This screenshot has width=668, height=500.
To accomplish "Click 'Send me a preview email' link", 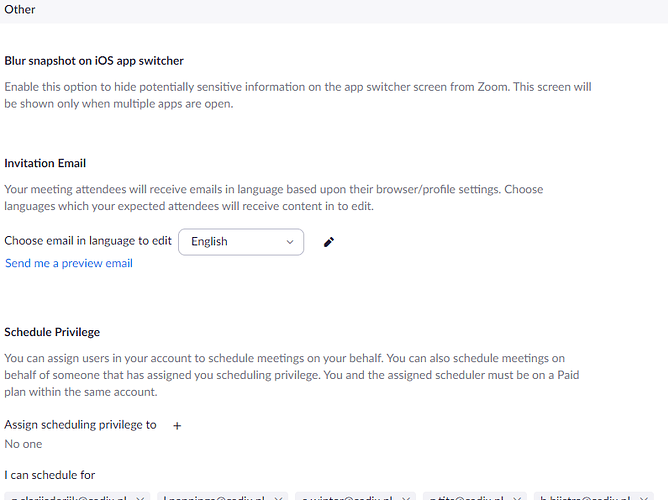I will (x=69, y=263).
